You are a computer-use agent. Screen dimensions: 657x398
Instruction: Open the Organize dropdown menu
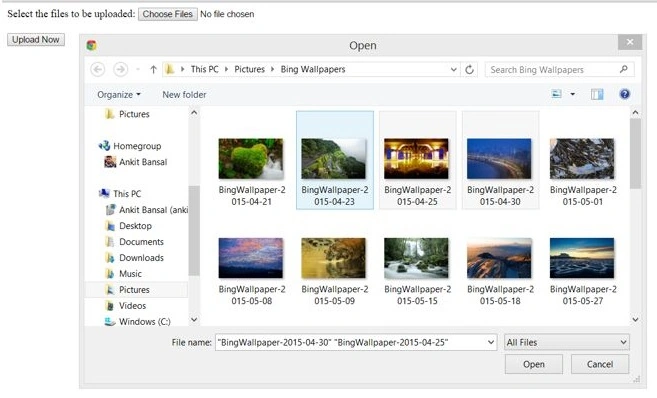click(x=119, y=95)
